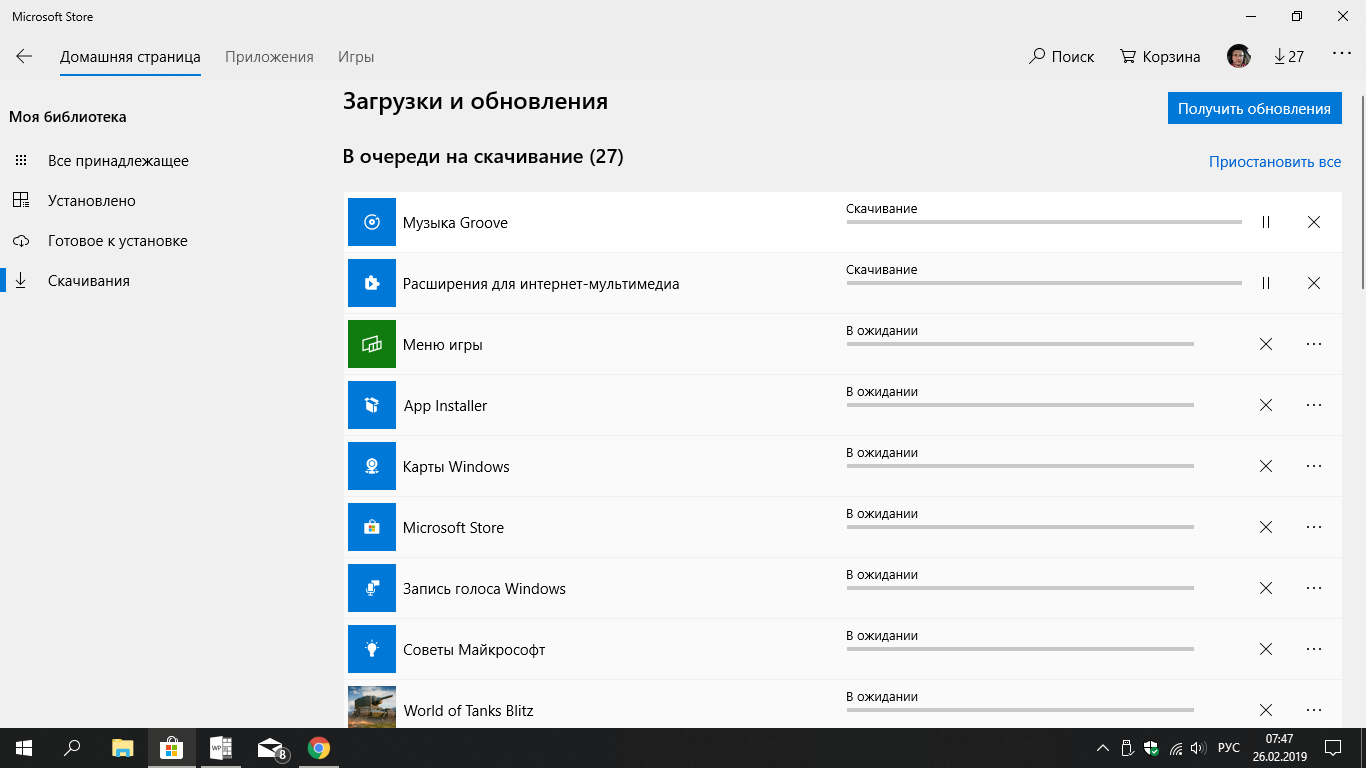Switch to Домашняя страница tab

130,57
